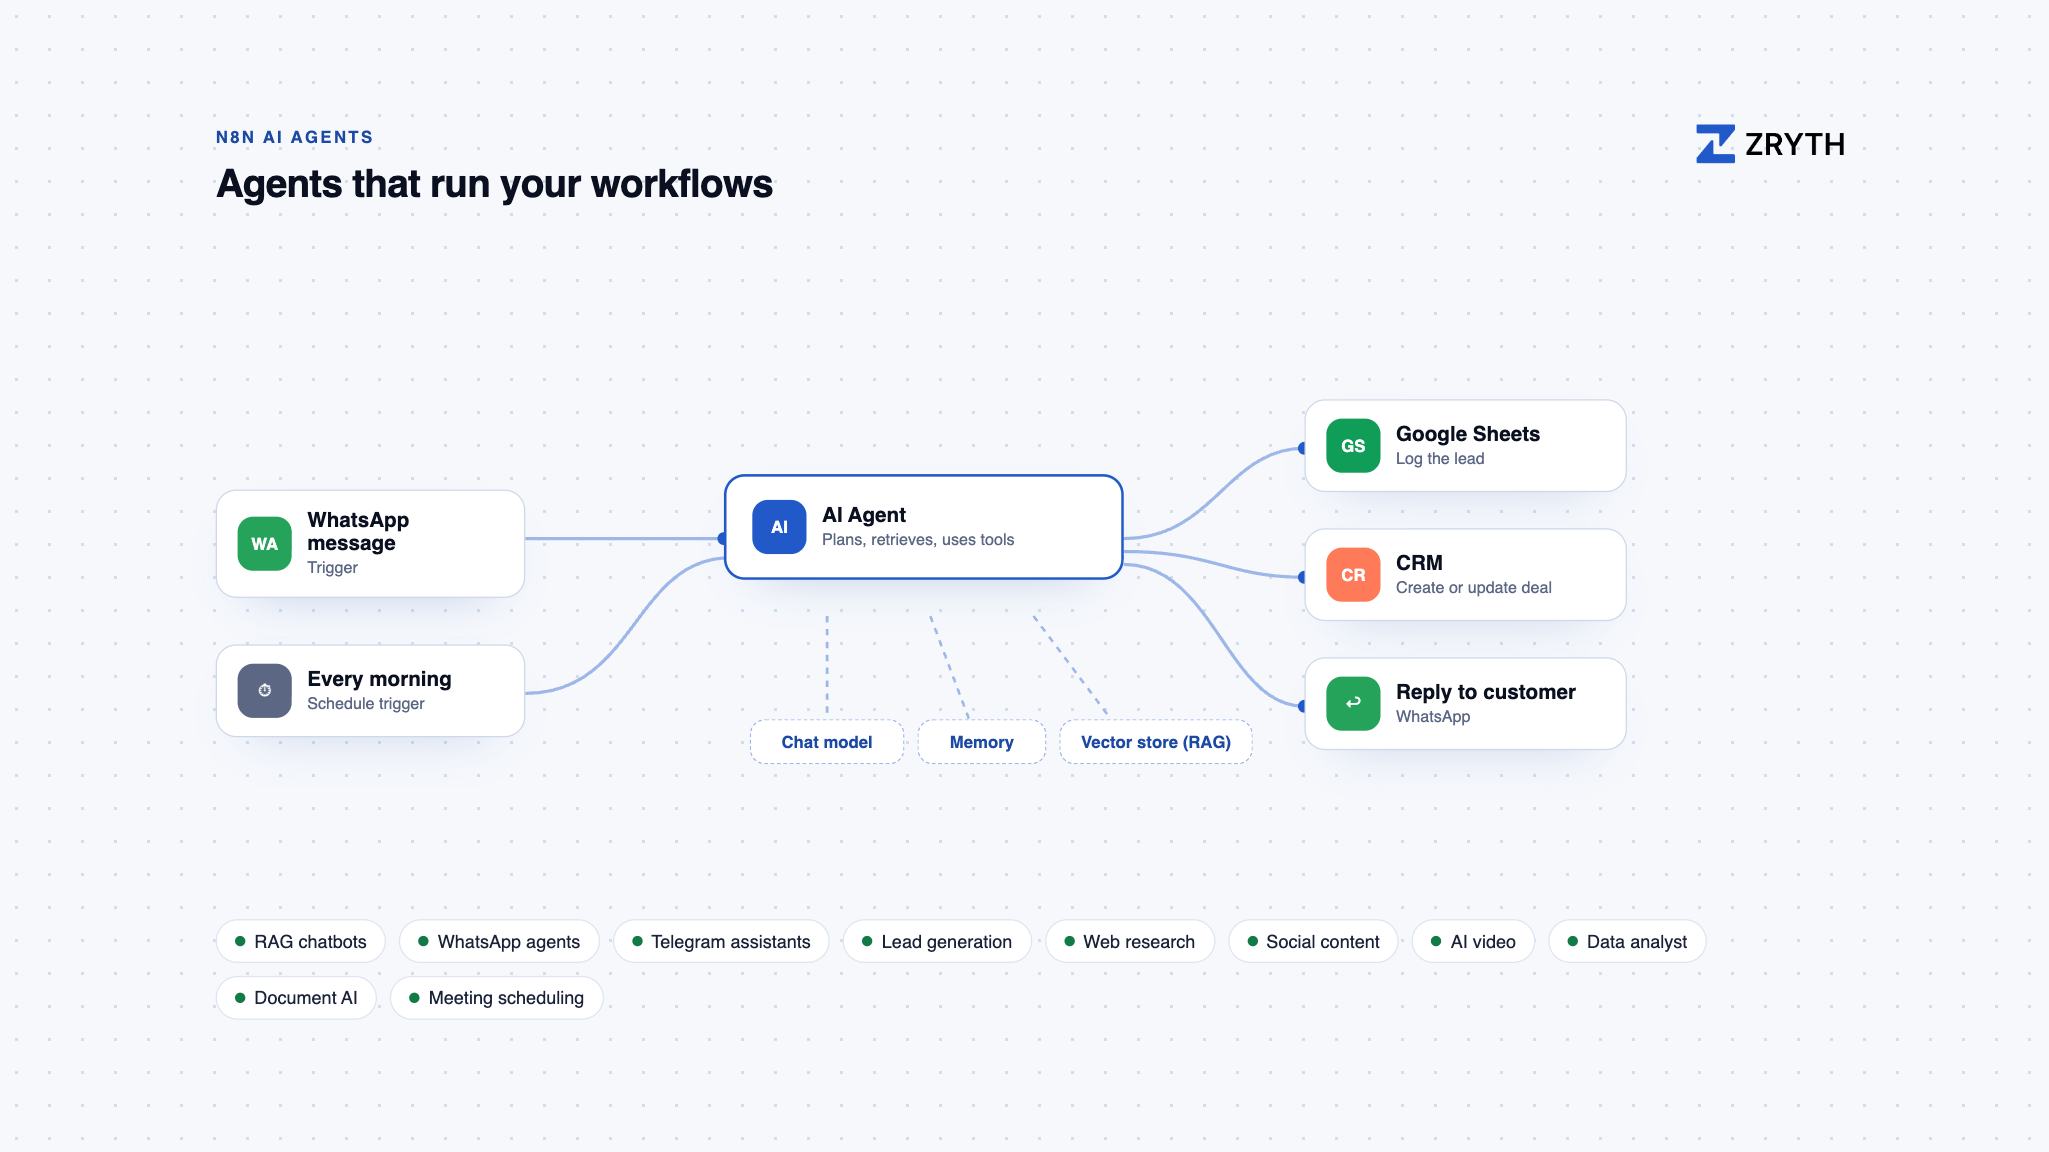This screenshot has width=2049, height=1152.
Task: Open the Web research tag
Action: [x=1130, y=941]
